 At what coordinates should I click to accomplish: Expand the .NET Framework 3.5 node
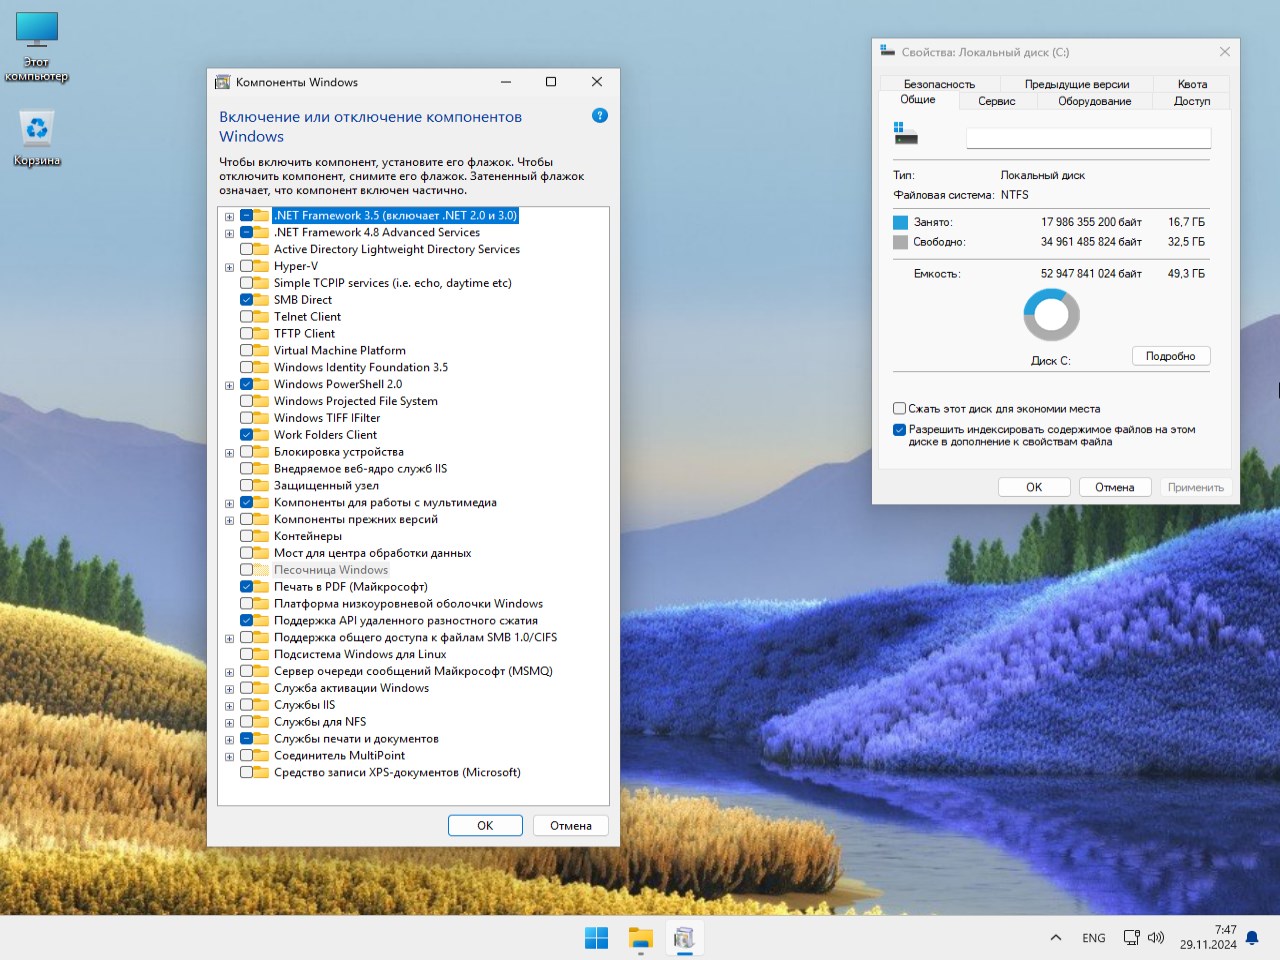coord(230,217)
